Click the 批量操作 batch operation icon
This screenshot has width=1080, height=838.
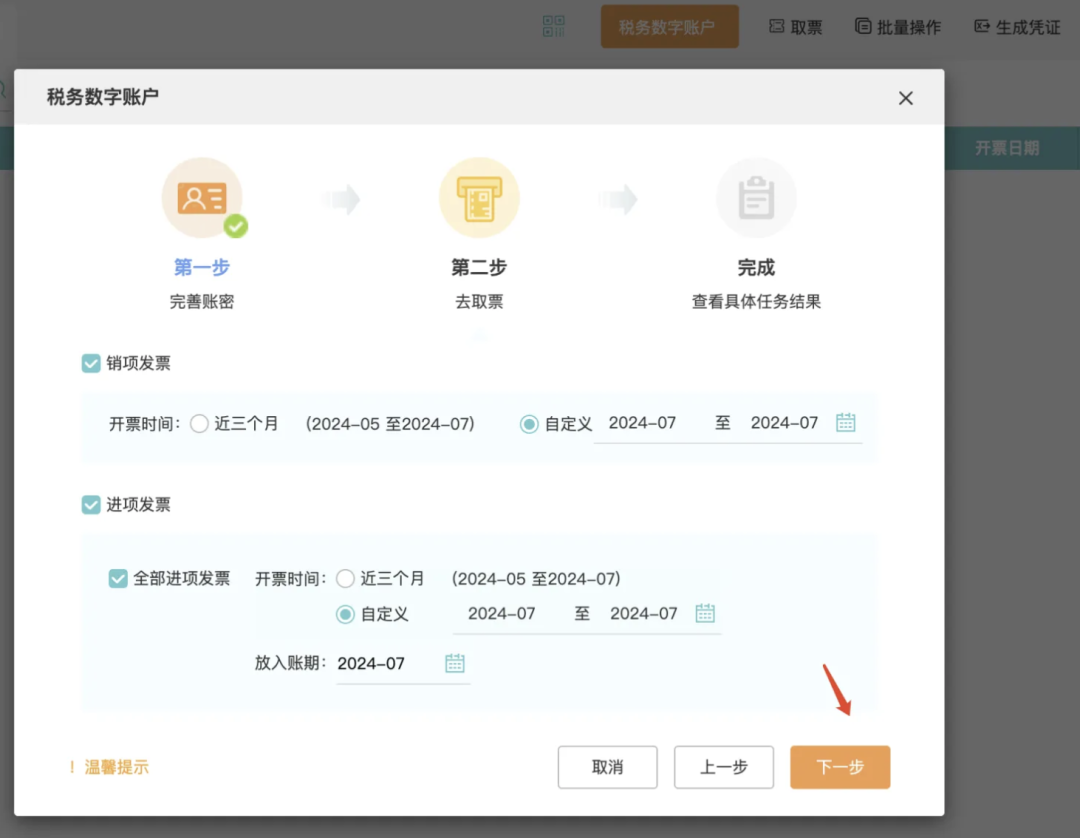click(x=862, y=27)
